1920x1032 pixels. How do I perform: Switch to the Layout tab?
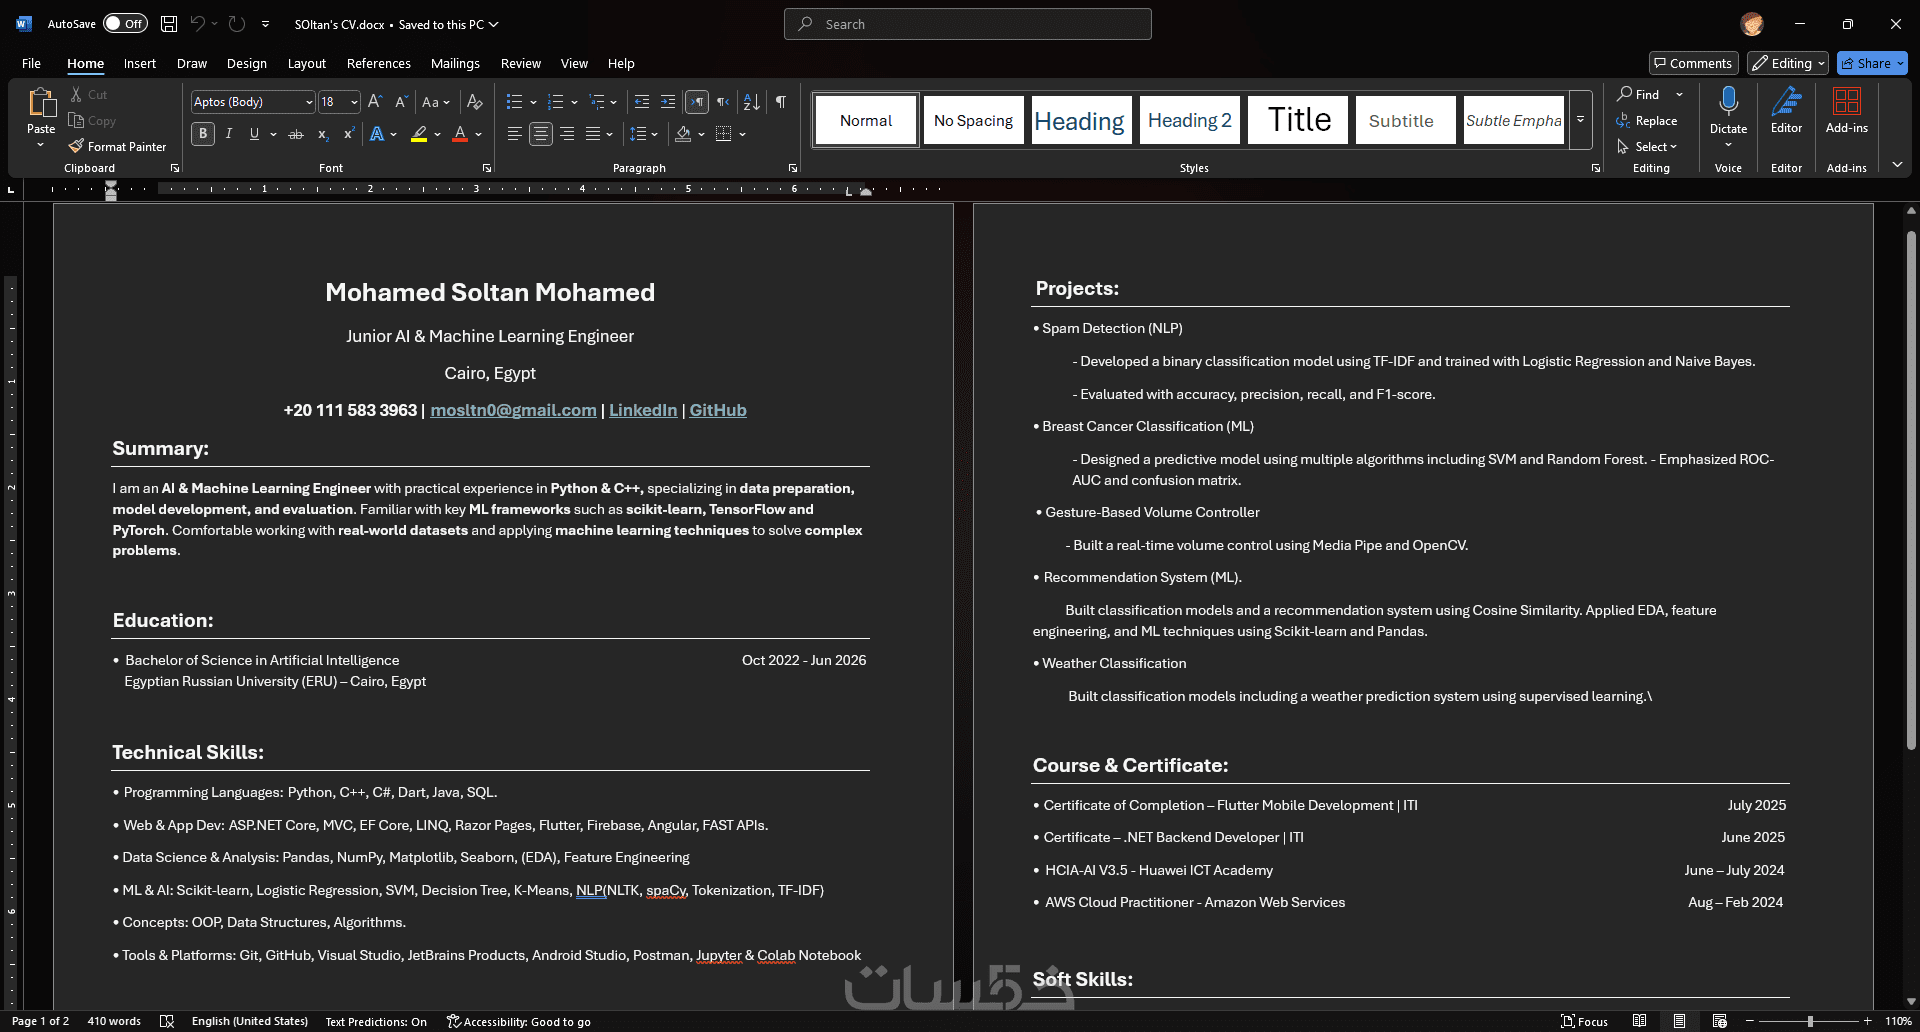pos(307,63)
